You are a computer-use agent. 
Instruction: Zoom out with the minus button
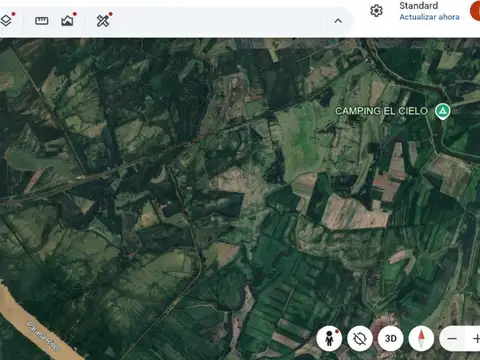tap(452, 339)
